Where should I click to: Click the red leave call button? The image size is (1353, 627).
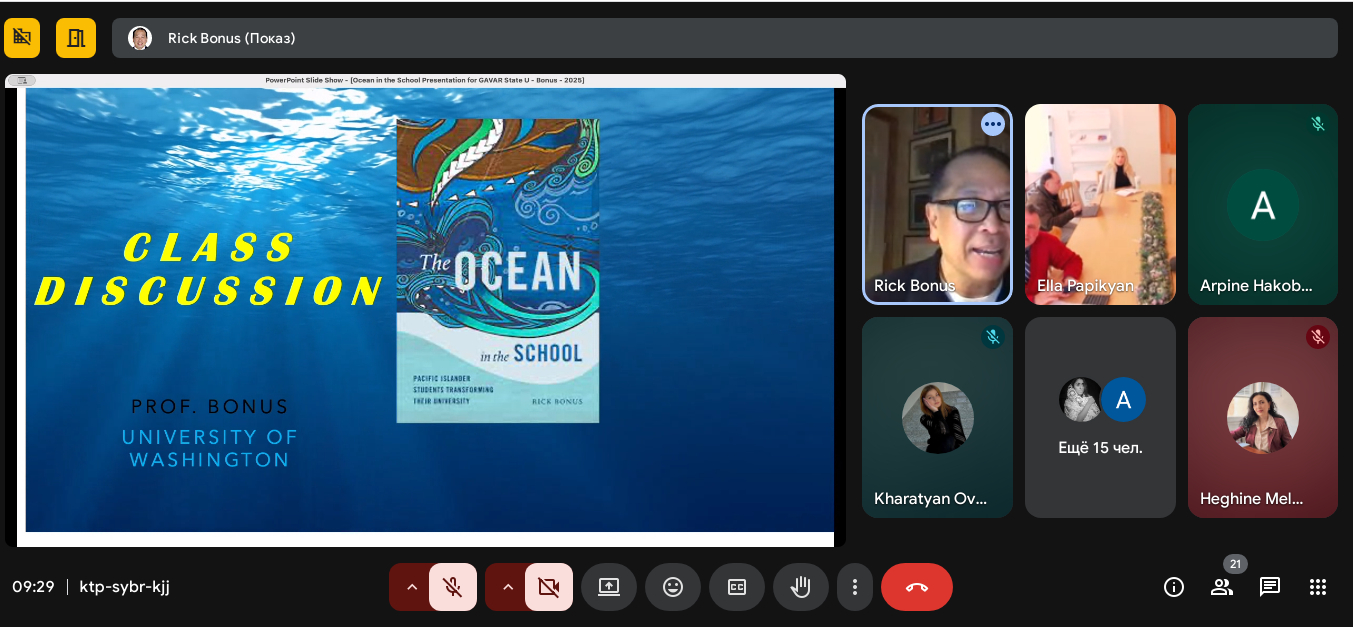[916, 587]
